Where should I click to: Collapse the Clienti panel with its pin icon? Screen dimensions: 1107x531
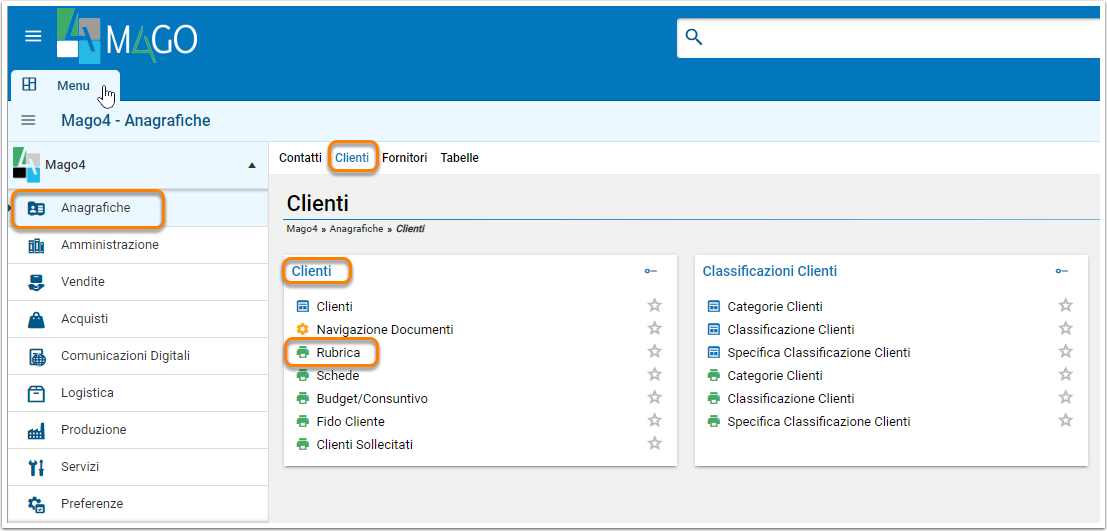[650, 271]
